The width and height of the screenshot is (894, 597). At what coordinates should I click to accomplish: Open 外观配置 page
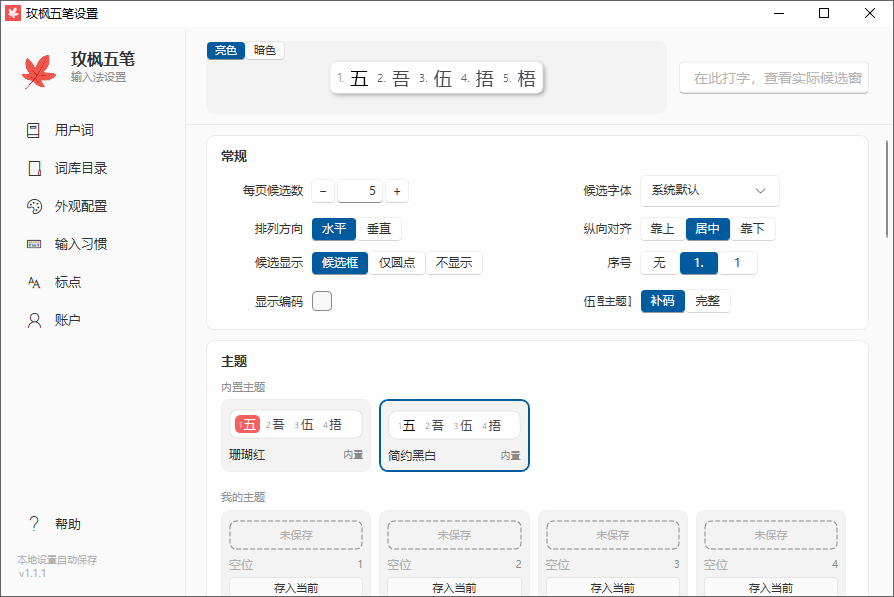81,206
